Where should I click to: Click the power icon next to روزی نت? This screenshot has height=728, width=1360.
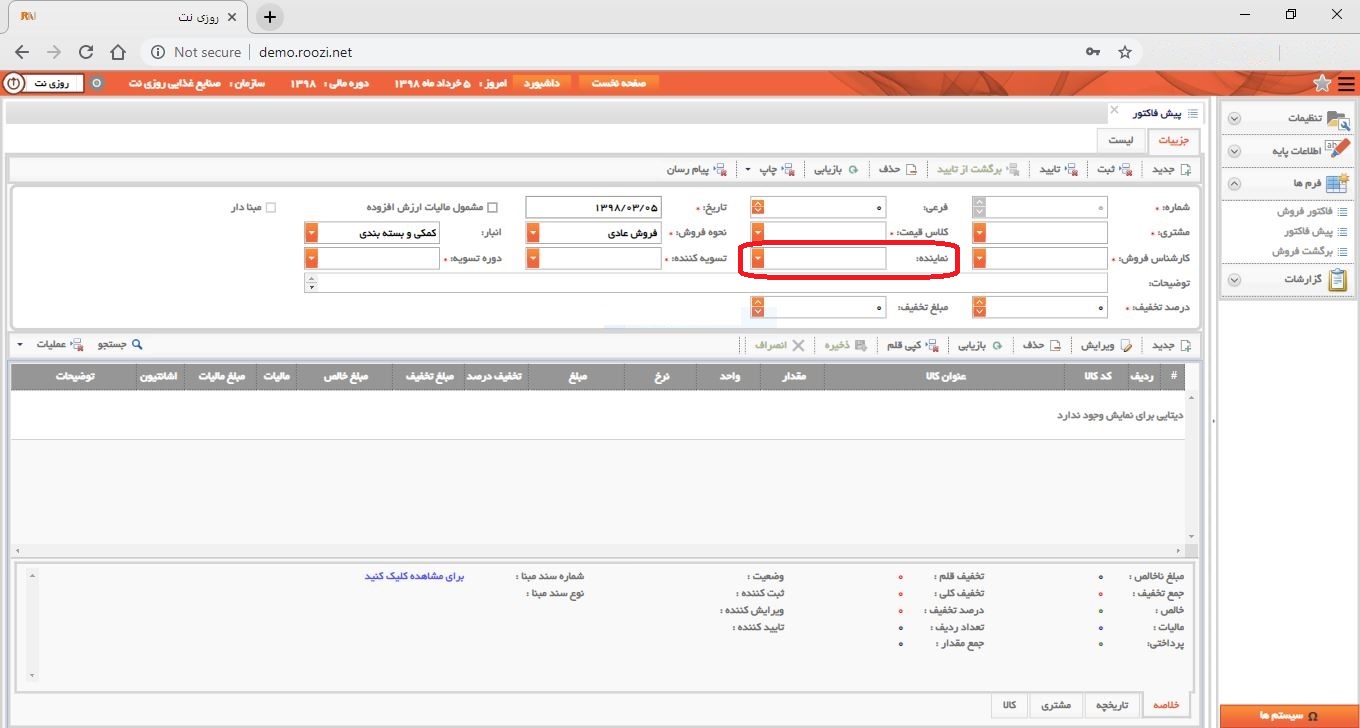14,83
